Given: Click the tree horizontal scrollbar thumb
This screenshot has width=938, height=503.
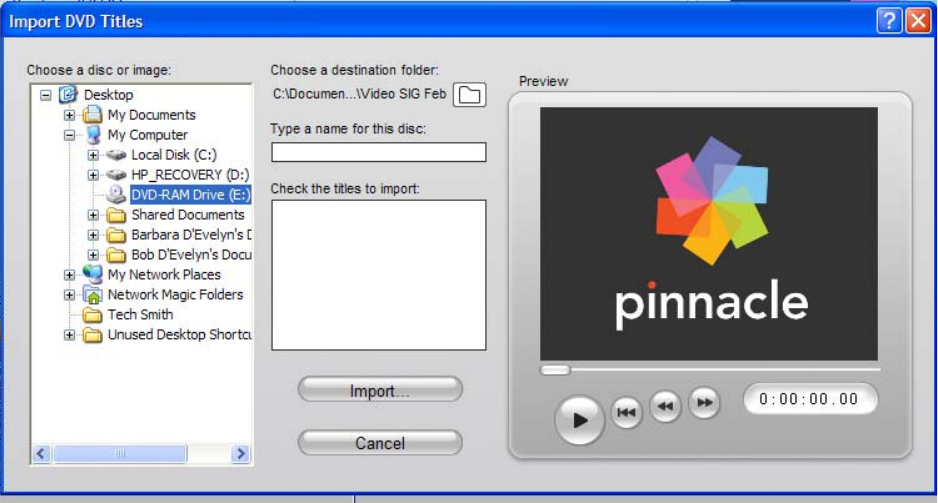Looking at the screenshot, I should [x=120, y=454].
